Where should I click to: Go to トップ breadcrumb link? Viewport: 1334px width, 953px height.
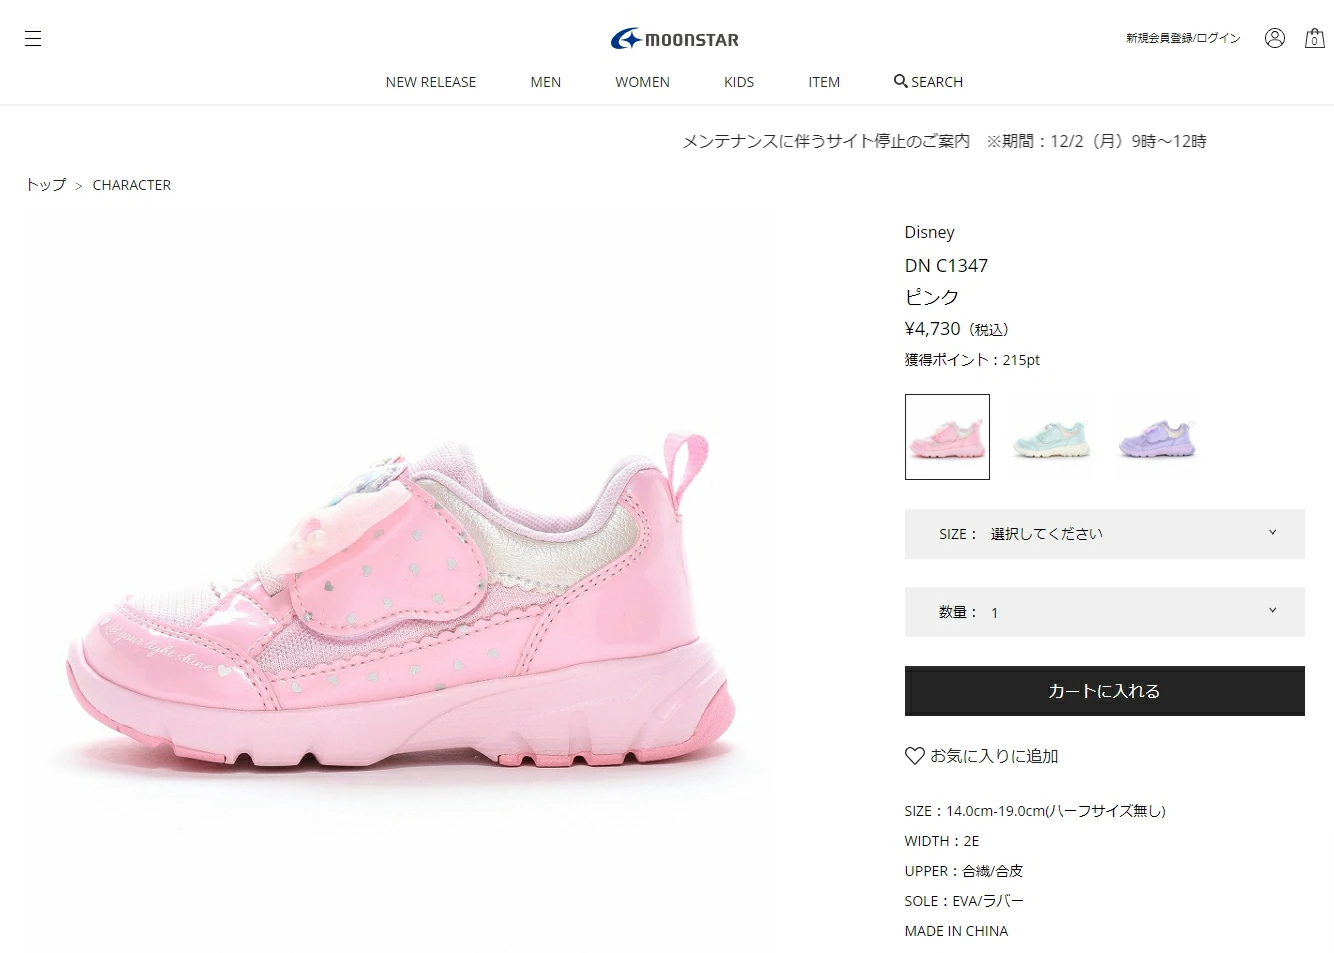coord(46,185)
